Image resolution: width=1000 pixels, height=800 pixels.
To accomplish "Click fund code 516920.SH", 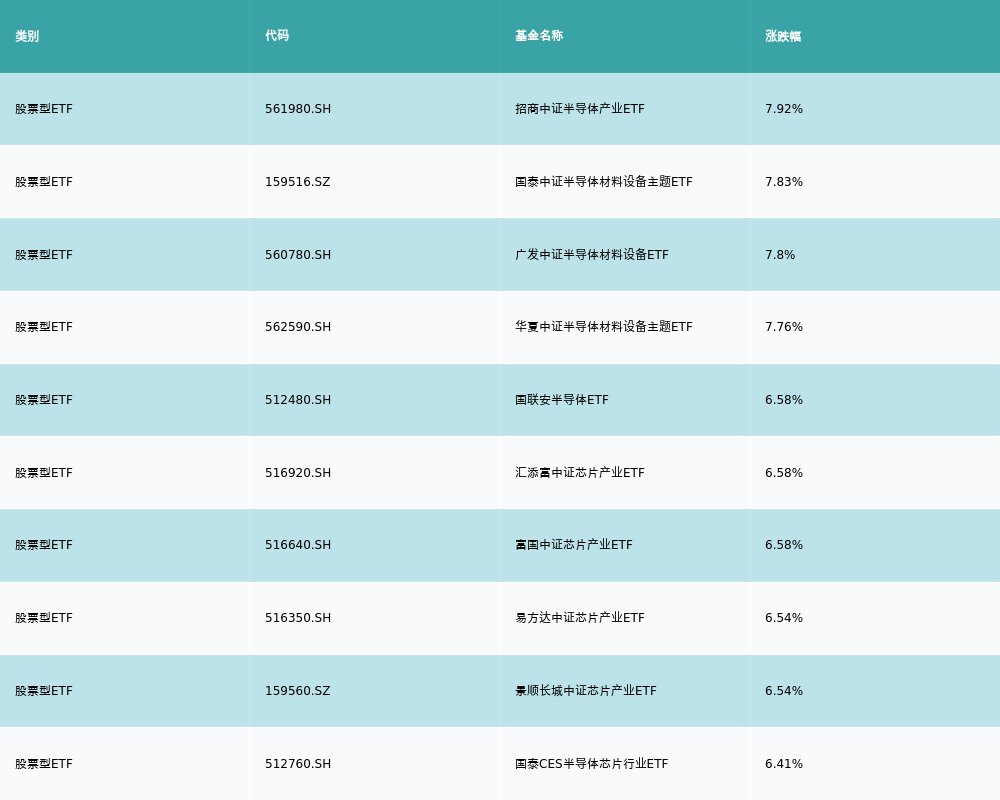I will [x=298, y=473].
